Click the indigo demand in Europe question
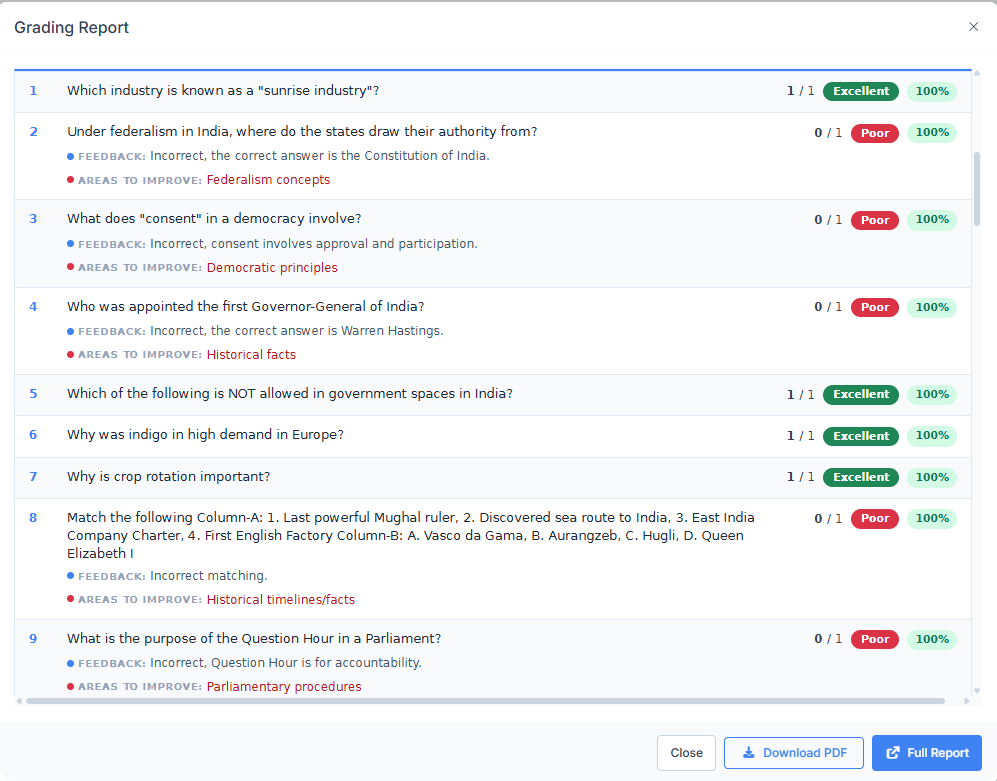Screen dimensions: 997x781 pyautogui.click(x=205, y=435)
